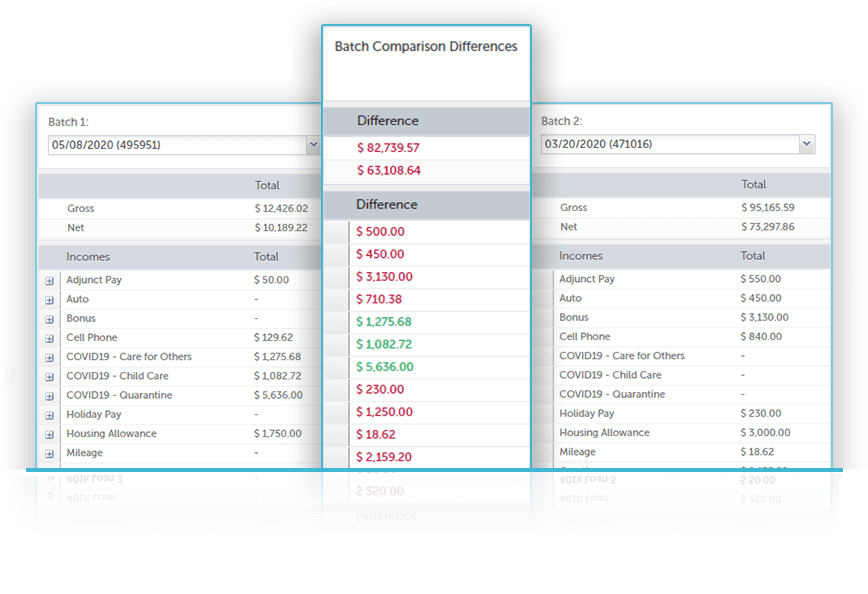This screenshot has width=868, height=594.
Task: Click Batch 2 Bonus amount $ 3,130.00
Action: pos(764,317)
